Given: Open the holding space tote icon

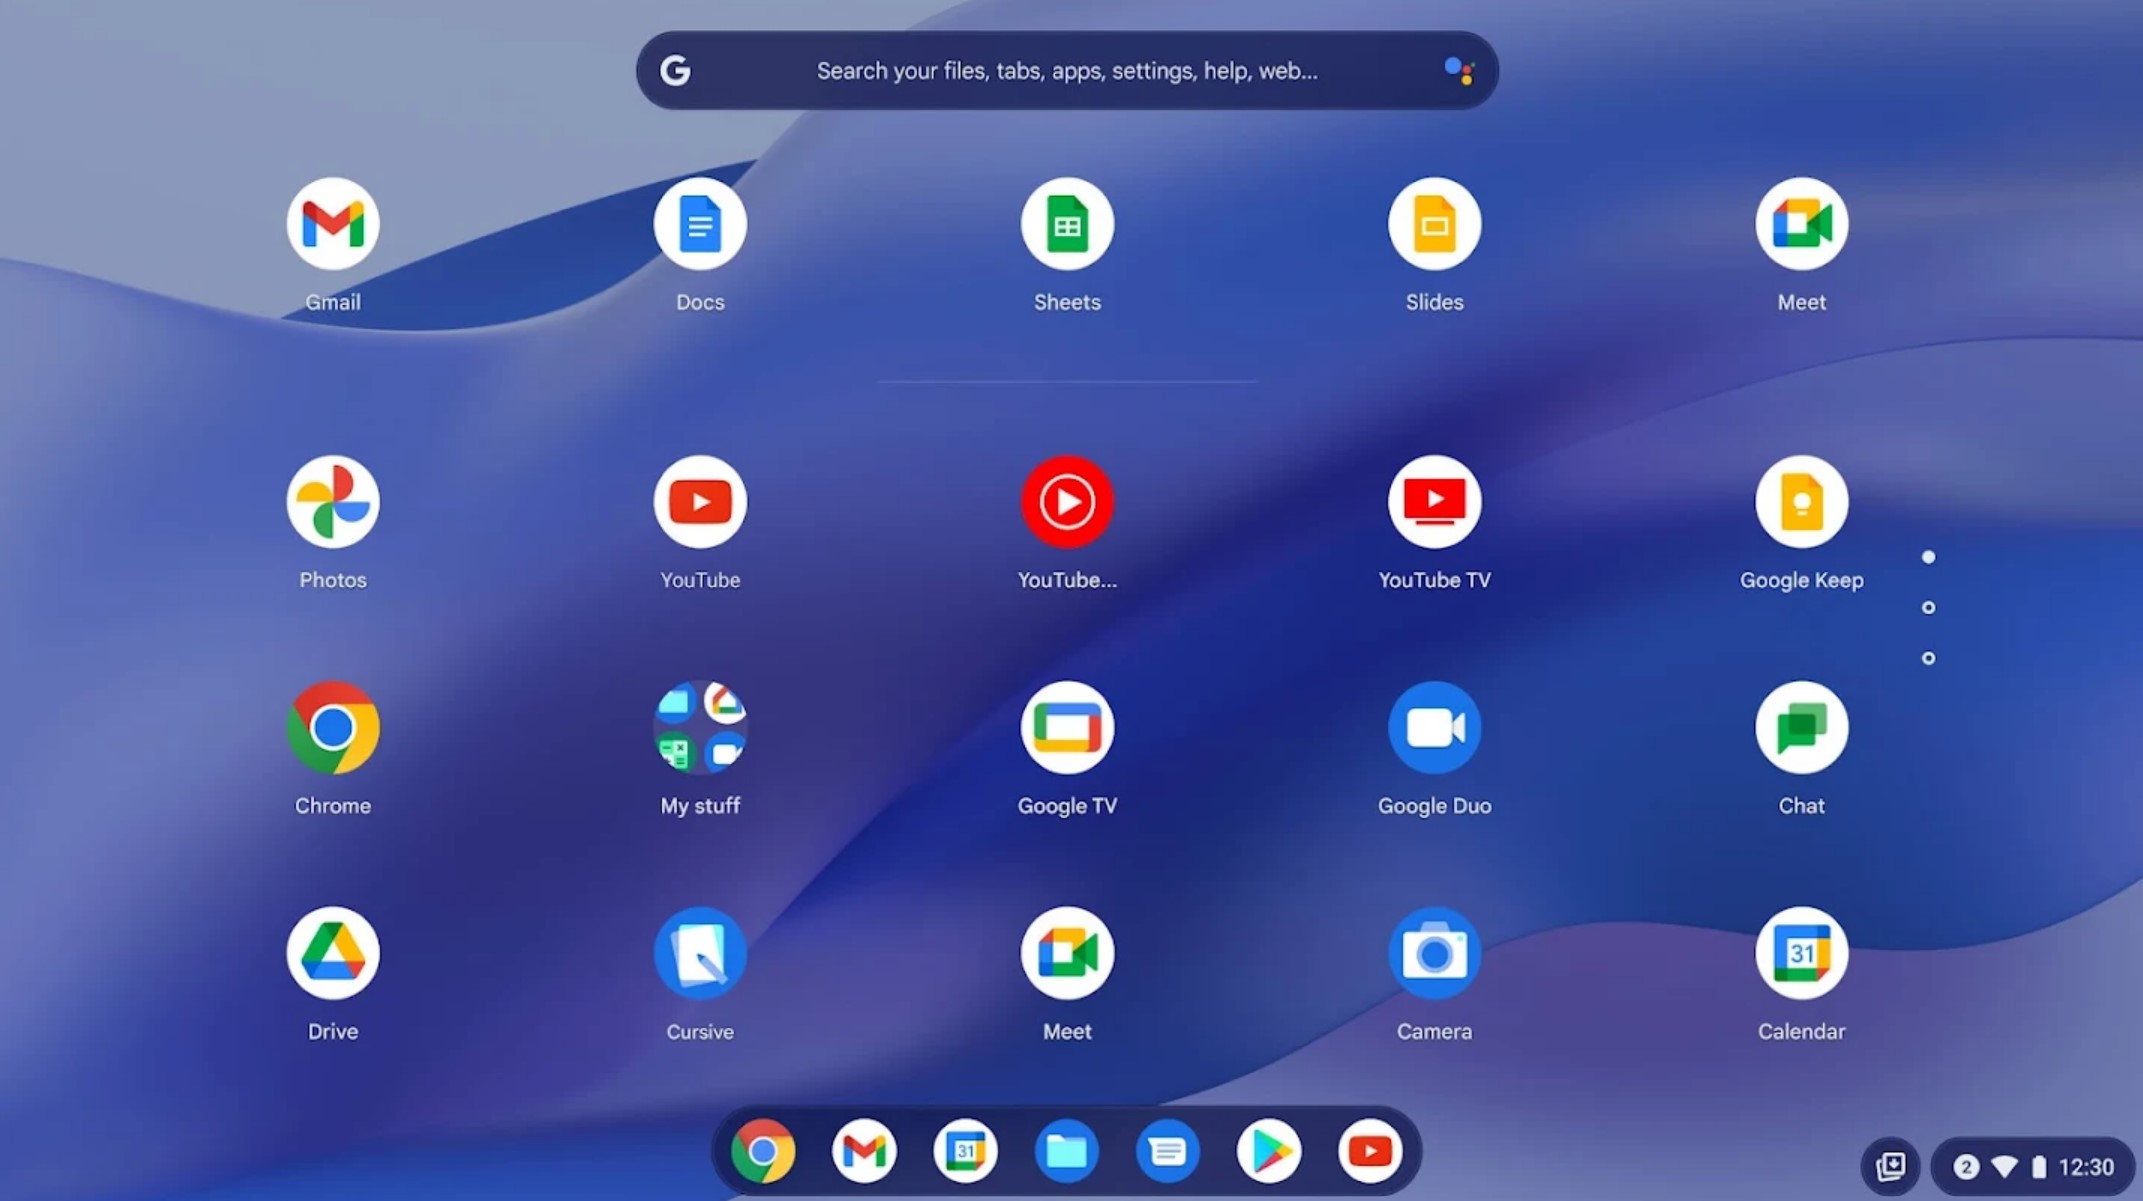Looking at the screenshot, I should click(1890, 1167).
